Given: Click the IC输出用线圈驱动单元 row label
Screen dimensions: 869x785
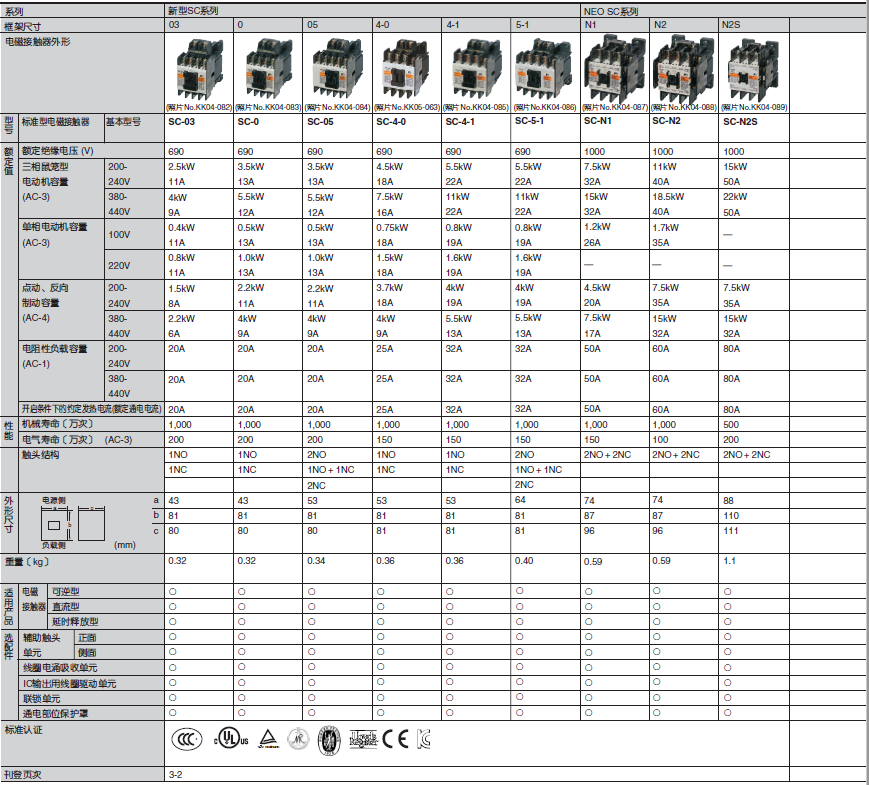Looking at the screenshot, I should (70, 684).
